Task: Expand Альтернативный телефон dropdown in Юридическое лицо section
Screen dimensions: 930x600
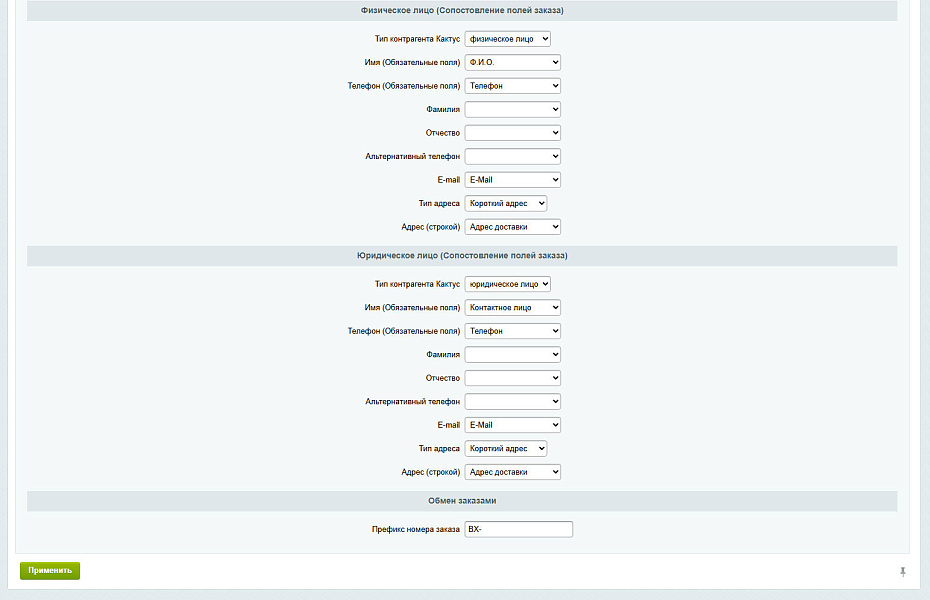Action: pos(512,401)
